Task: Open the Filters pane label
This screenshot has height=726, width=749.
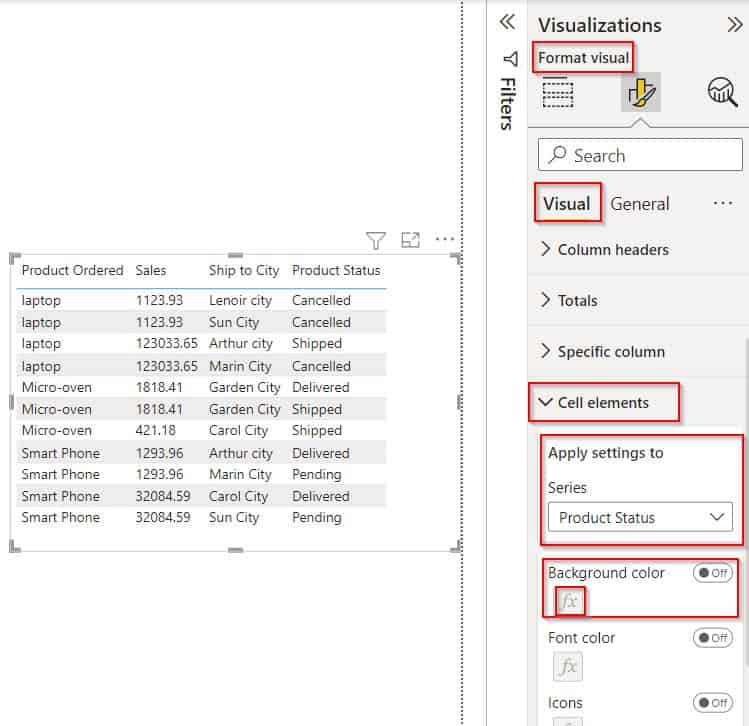Action: pyautogui.click(x=508, y=104)
